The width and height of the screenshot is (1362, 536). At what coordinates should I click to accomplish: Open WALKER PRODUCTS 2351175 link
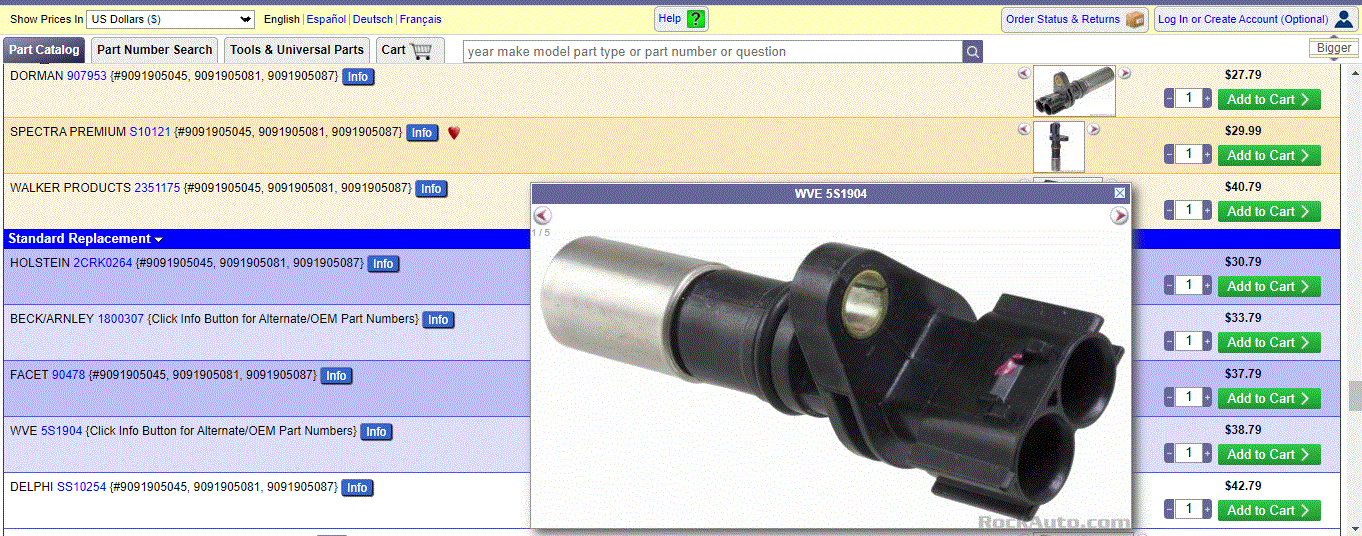[157, 187]
